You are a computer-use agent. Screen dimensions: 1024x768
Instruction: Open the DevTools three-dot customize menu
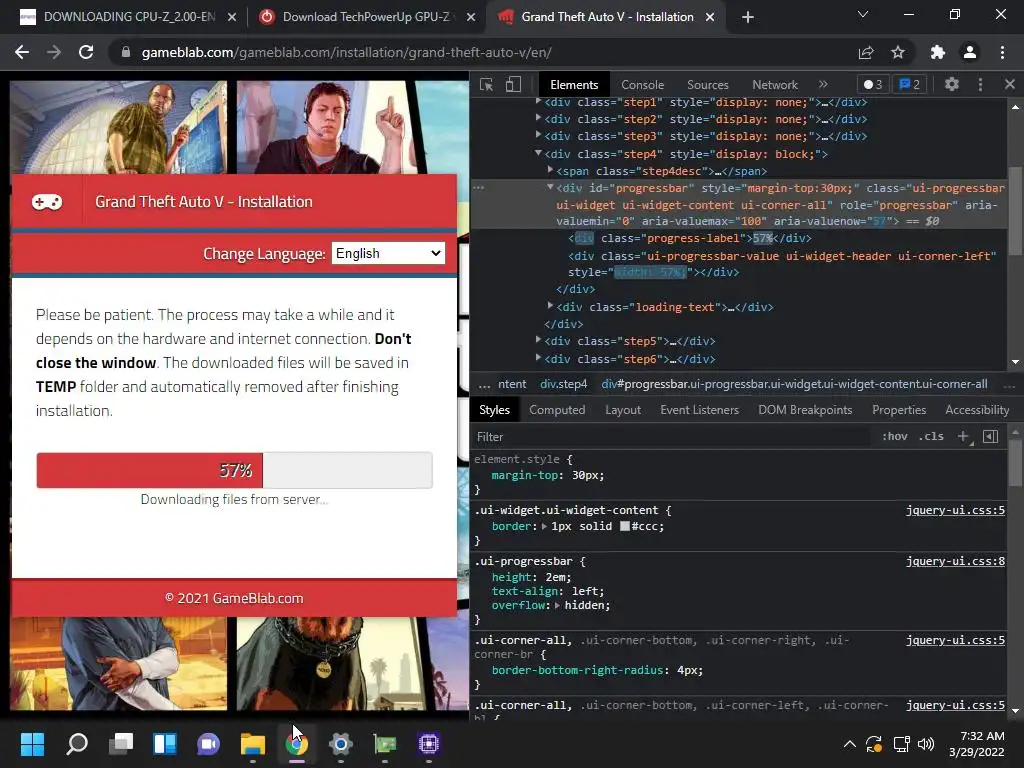(x=980, y=84)
